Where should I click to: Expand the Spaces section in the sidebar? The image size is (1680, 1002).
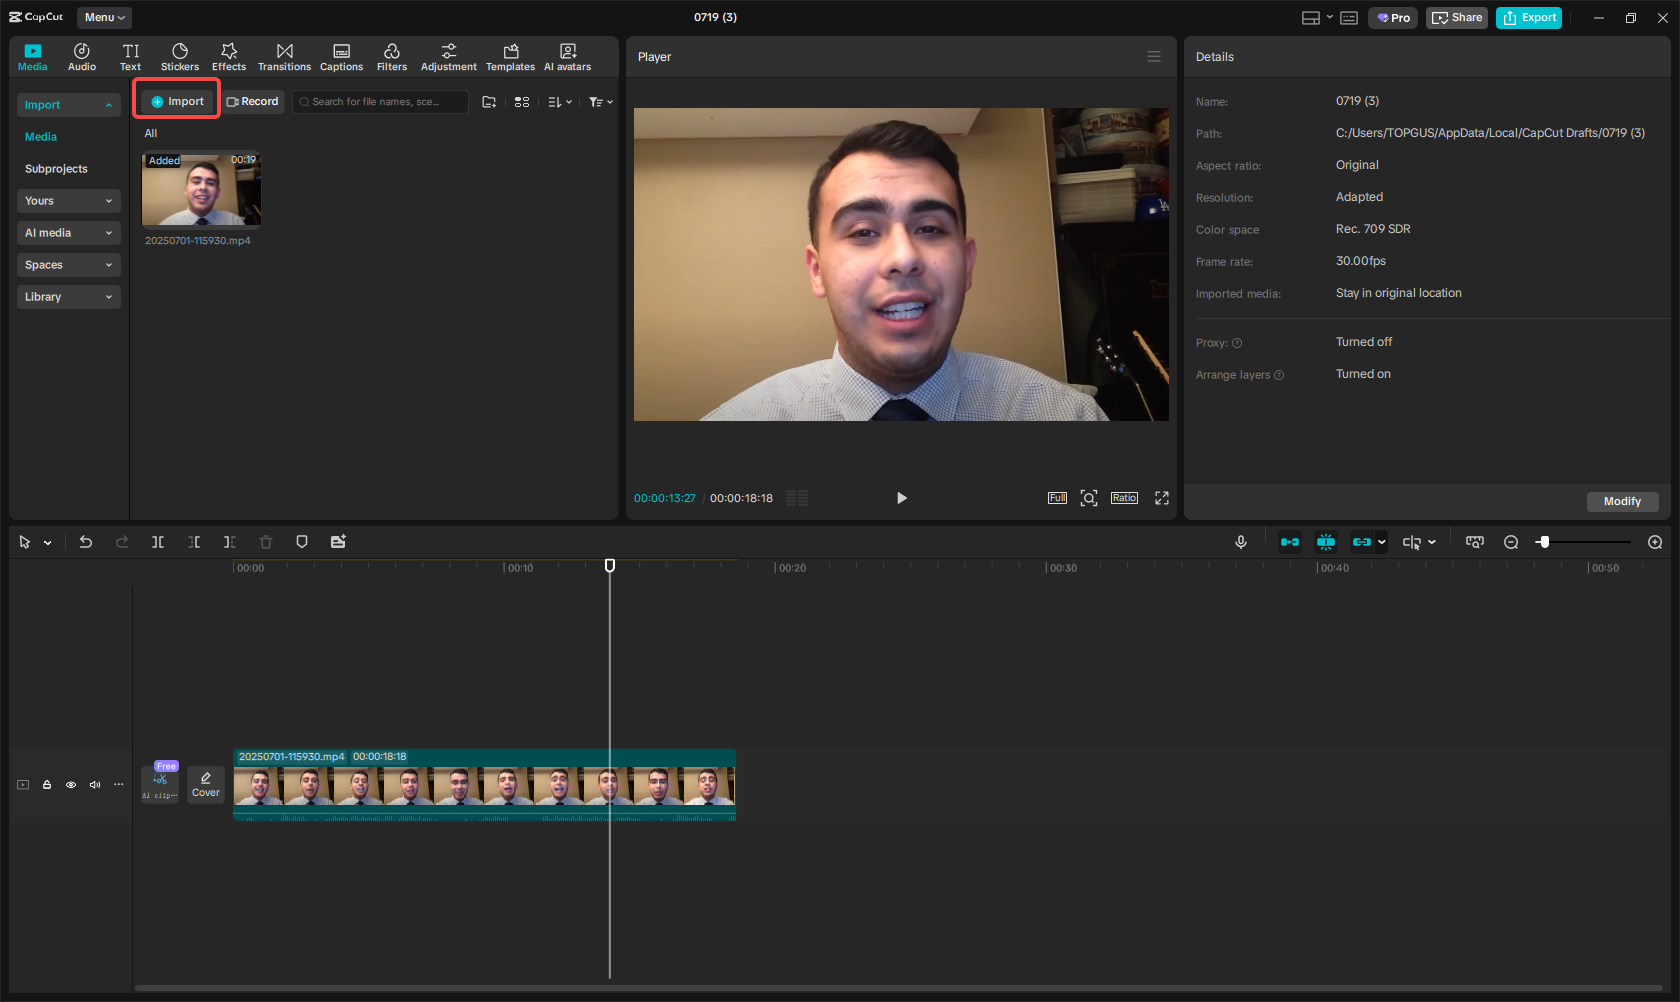pyautogui.click(x=68, y=264)
